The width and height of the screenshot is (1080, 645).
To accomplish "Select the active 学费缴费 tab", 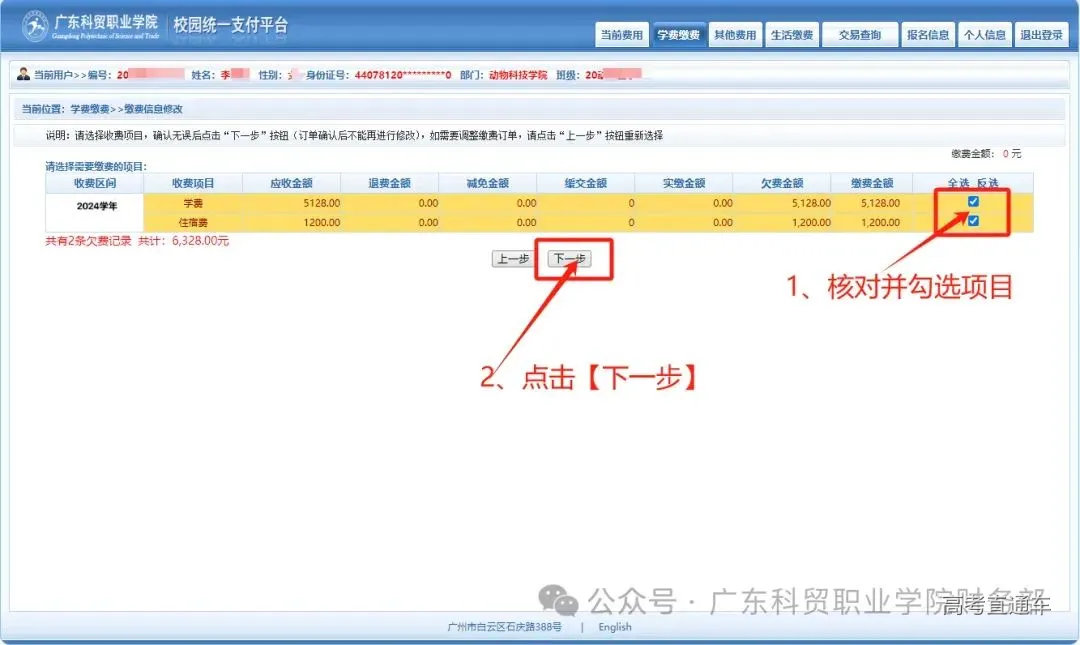I will click(x=678, y=33).
